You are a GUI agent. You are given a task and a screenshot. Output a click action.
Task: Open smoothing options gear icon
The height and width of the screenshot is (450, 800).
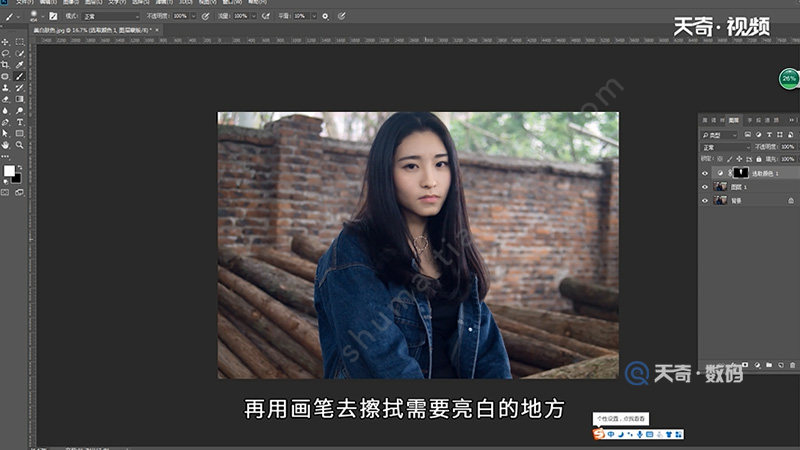pyautogui.click(x=325, y=16)
